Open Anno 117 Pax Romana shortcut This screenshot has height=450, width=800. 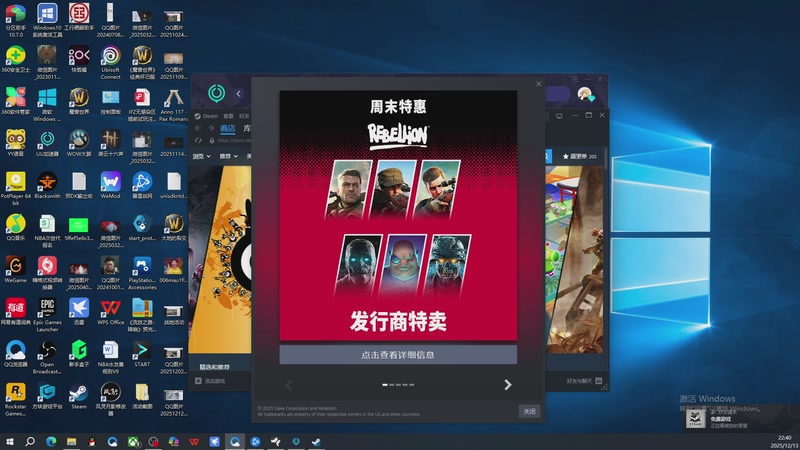point(173,105)
